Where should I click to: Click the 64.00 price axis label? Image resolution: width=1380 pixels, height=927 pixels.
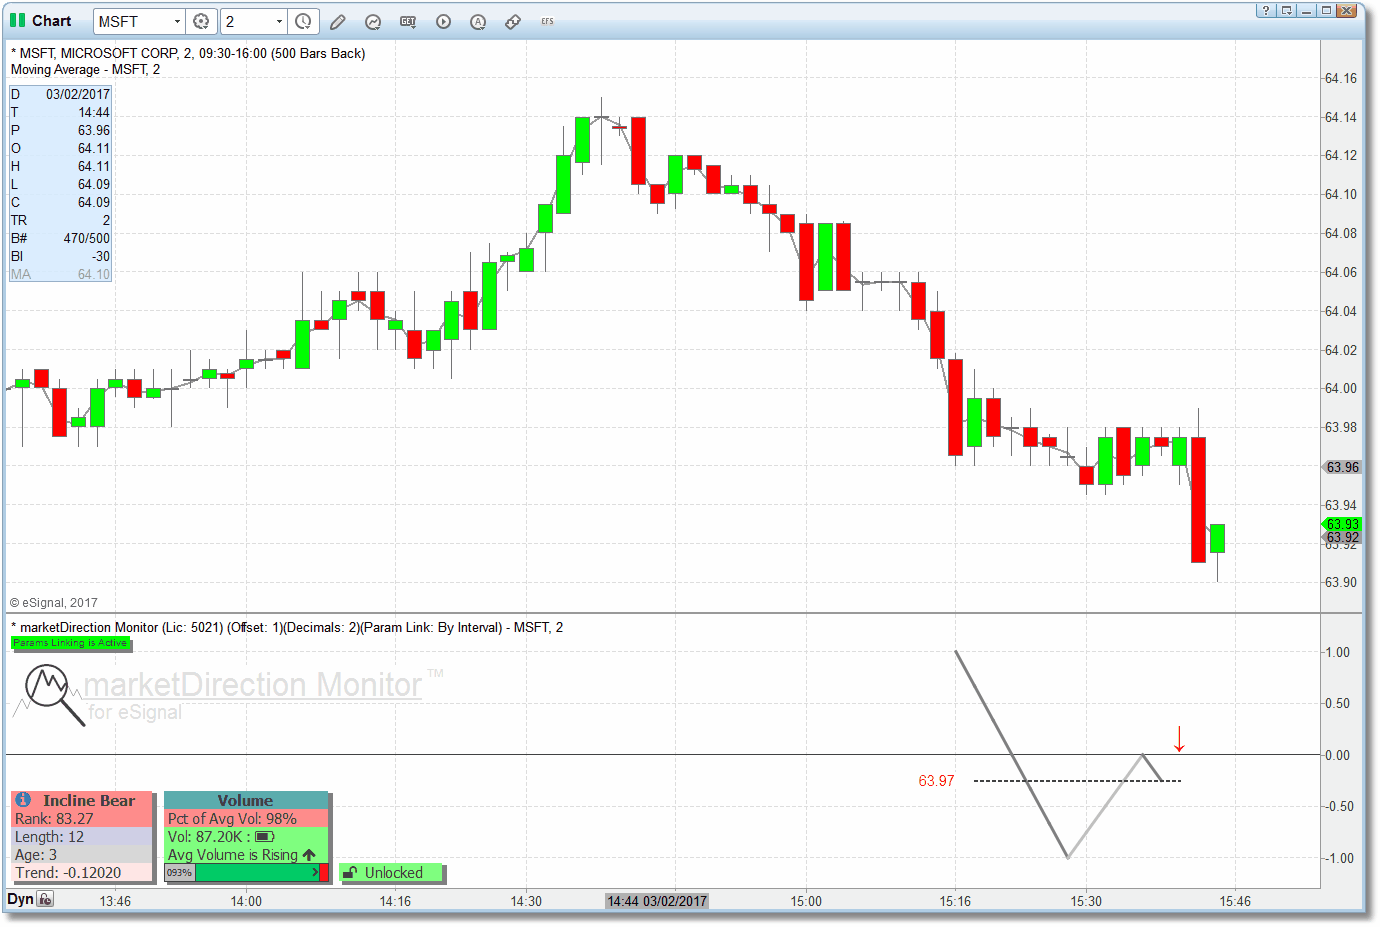coord(1341,388)
